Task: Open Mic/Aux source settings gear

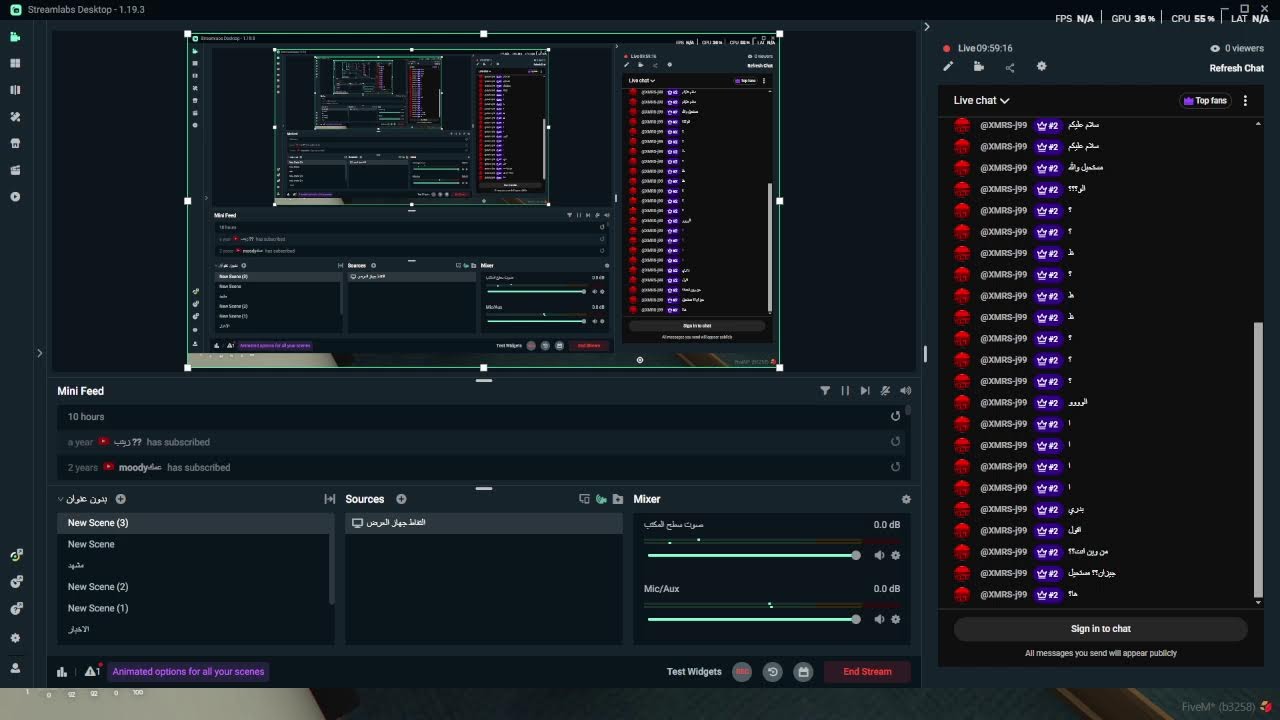Action: point(895,619)
